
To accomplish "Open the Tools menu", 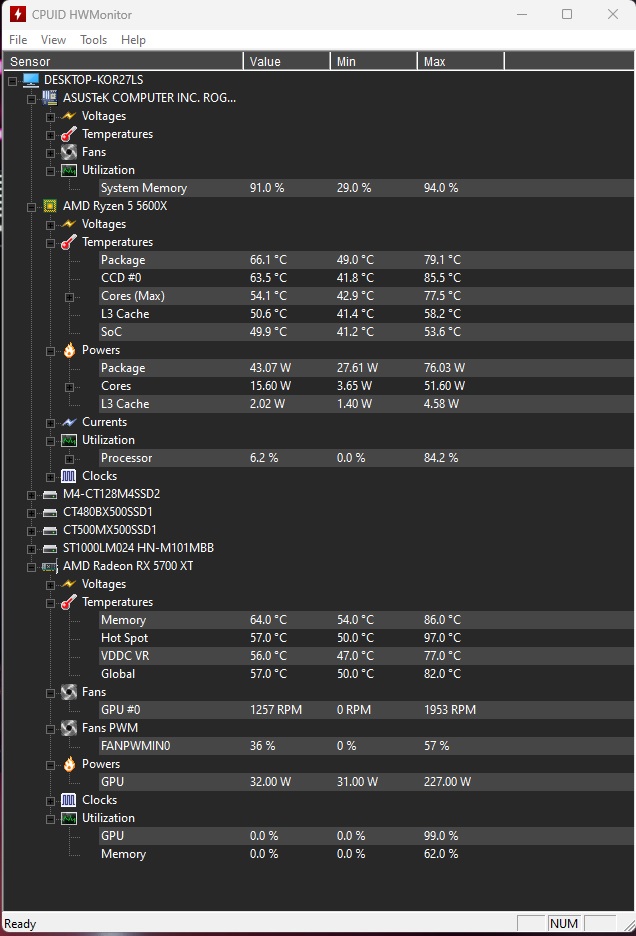I will [x=93, y=40].
